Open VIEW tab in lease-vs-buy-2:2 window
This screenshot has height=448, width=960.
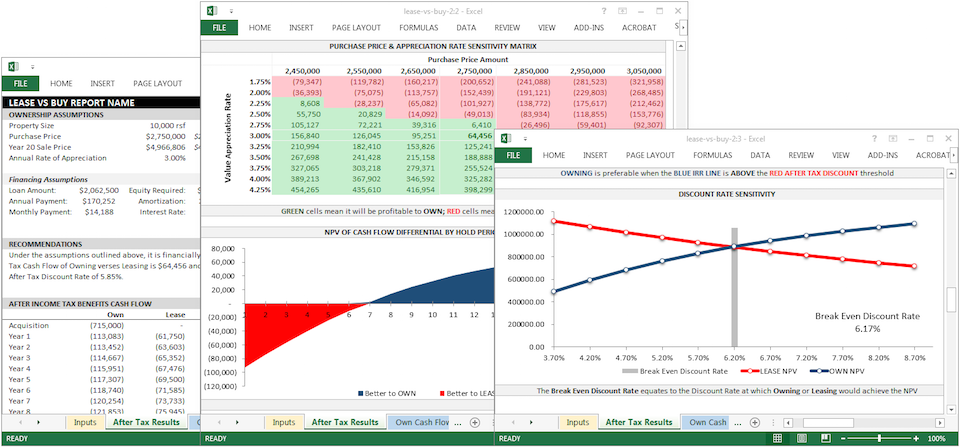pos(547,28)
